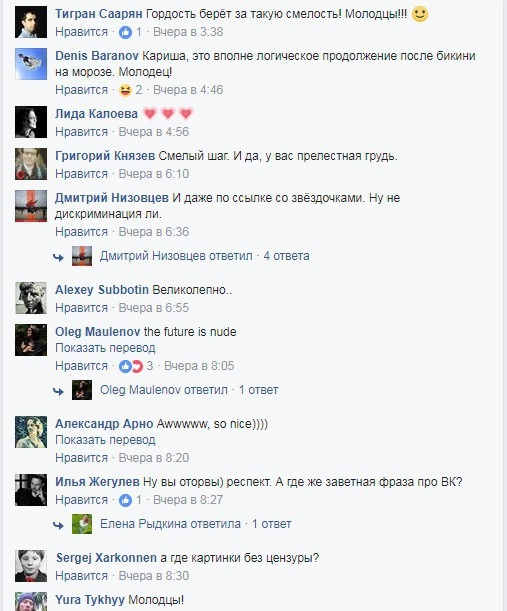This screenshot has width=507, height=611.
Task: Click the reply arrow icon beside Oleg Maulenov ответил
Action: [58, 391]
